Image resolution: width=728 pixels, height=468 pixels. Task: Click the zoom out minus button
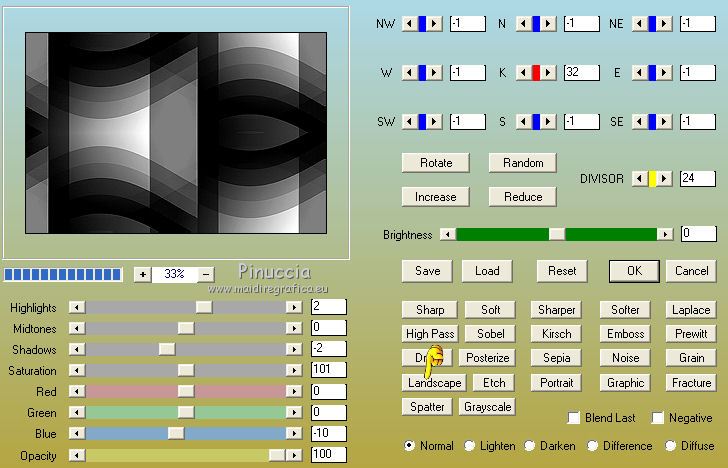pos(206,274)
